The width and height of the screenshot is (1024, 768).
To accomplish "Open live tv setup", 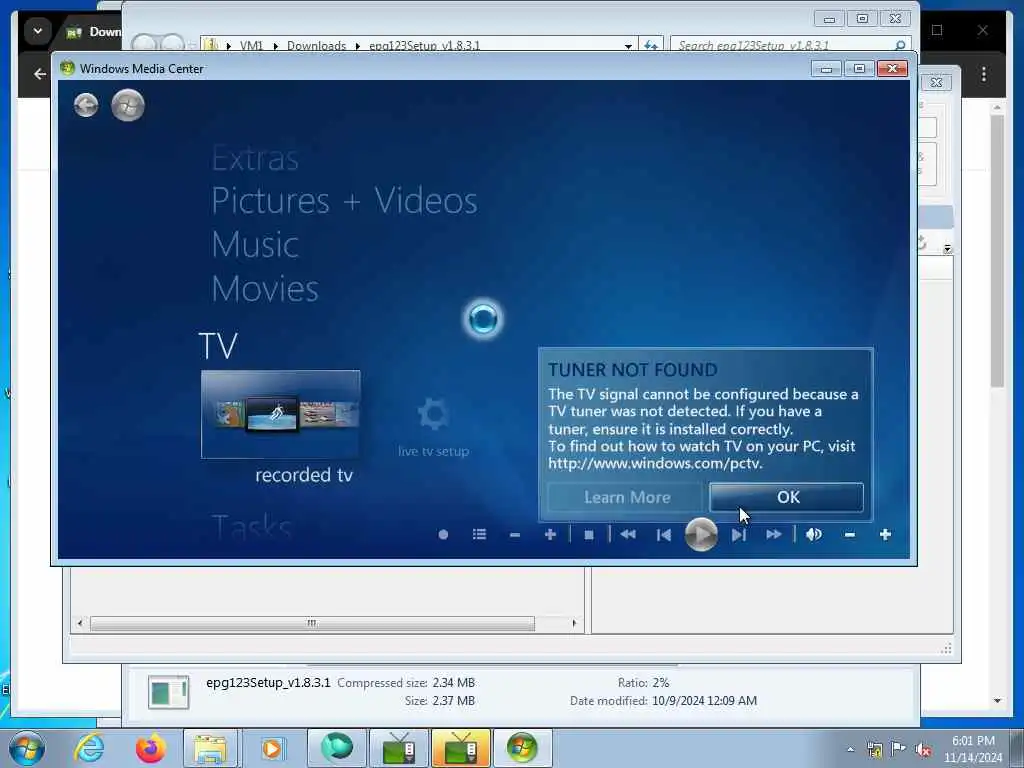I will pyautogui.click(x=433, y=427).
